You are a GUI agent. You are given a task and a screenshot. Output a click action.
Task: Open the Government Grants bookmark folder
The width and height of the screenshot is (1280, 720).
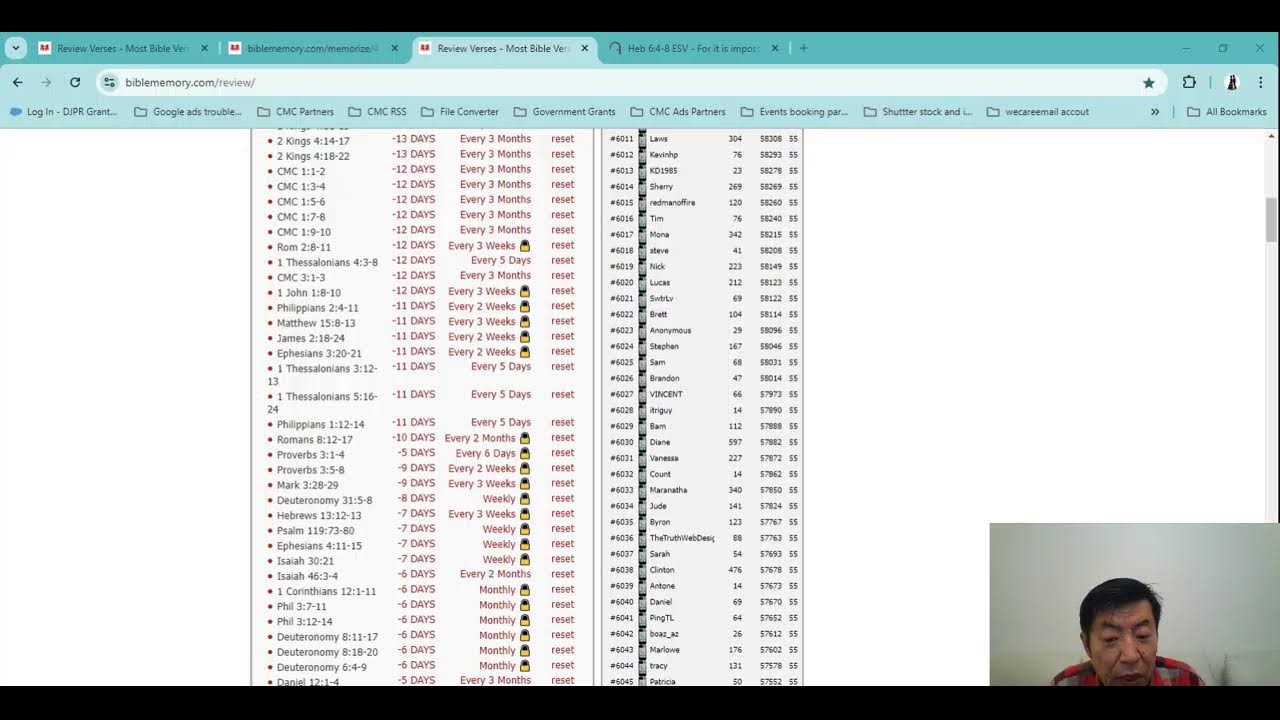(x=566, y=112)
